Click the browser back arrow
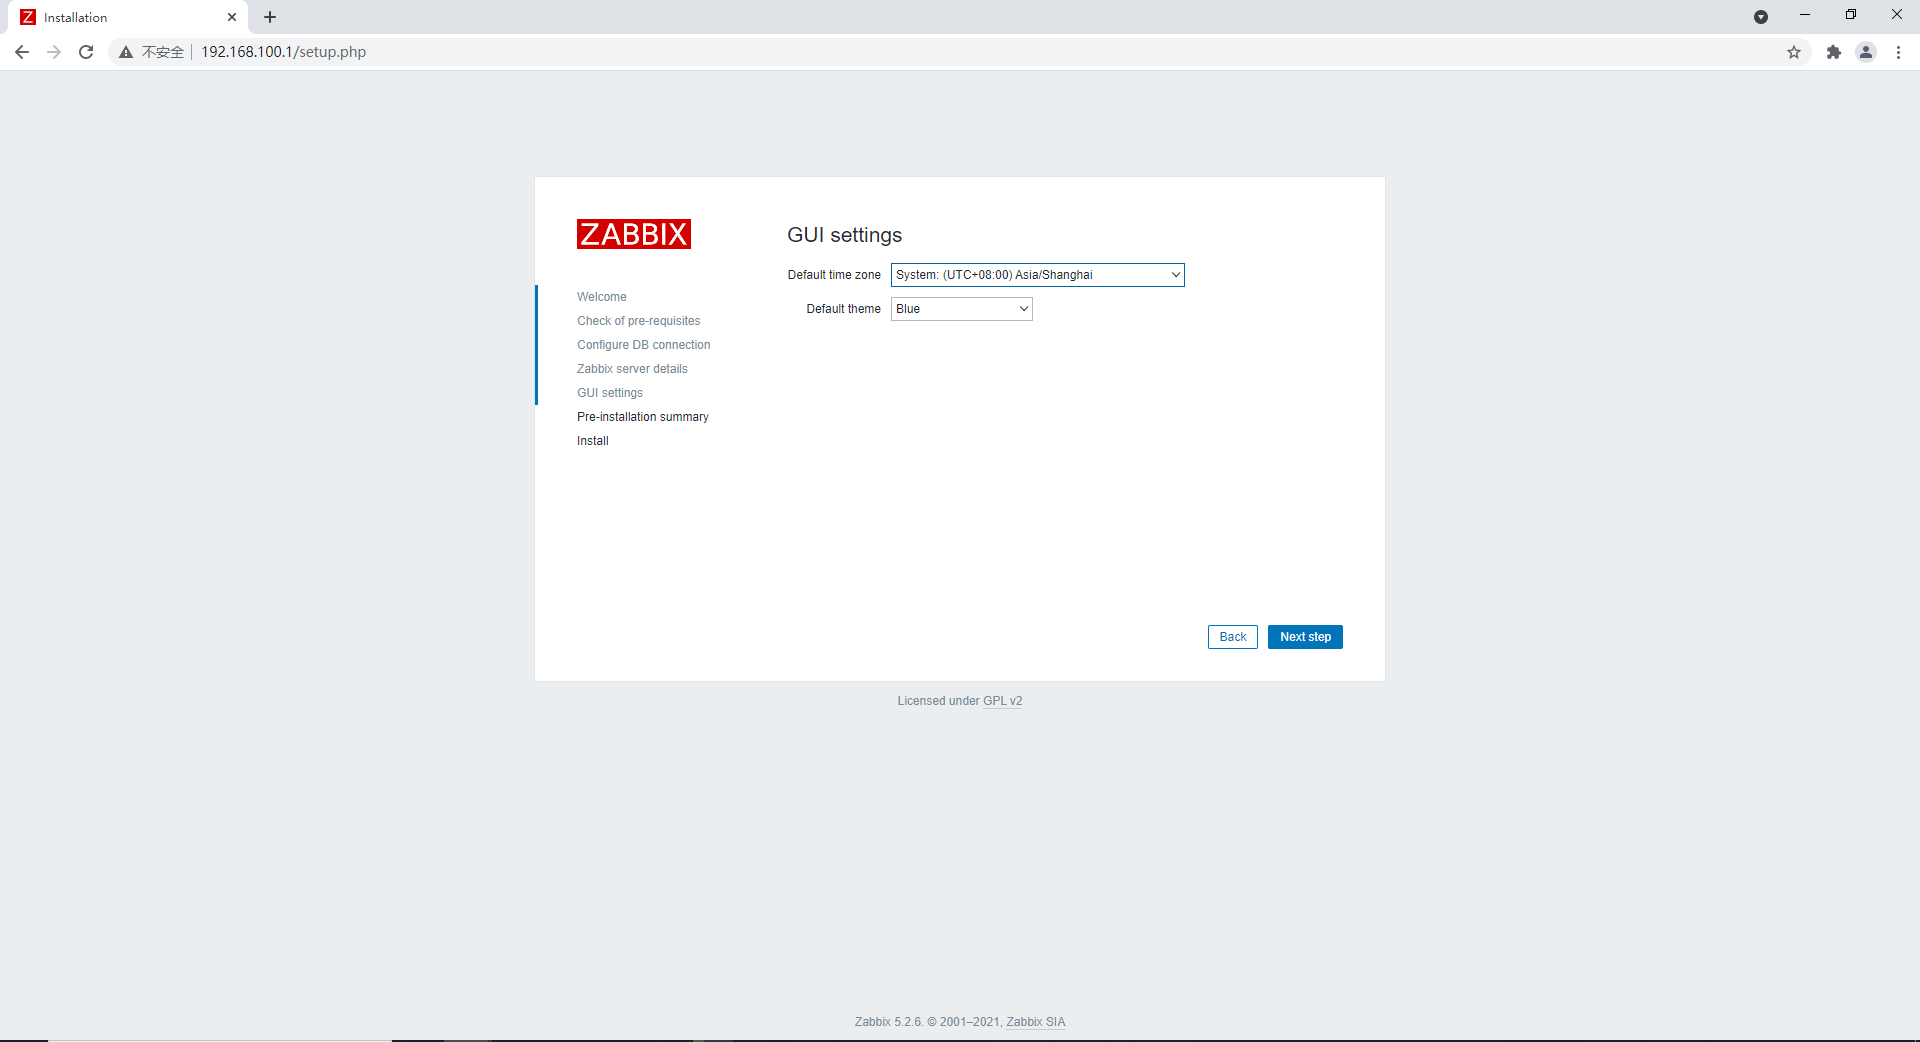This screenshot has width=1920, height=1042. 22,52
